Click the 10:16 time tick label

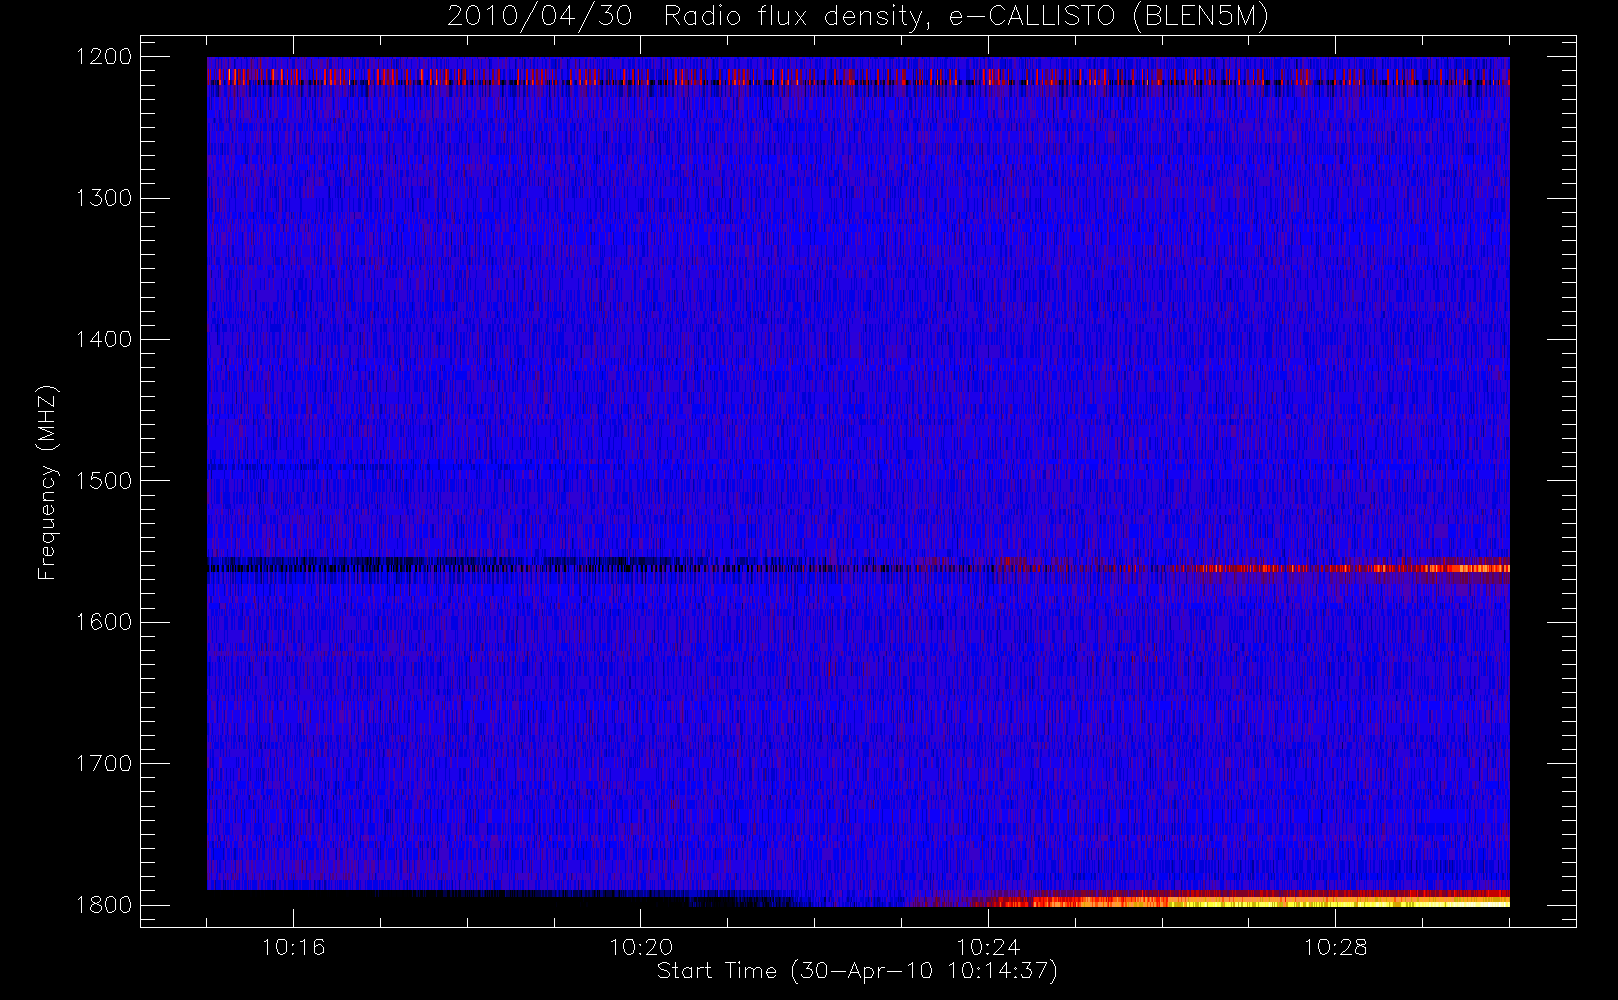[293, 947]
